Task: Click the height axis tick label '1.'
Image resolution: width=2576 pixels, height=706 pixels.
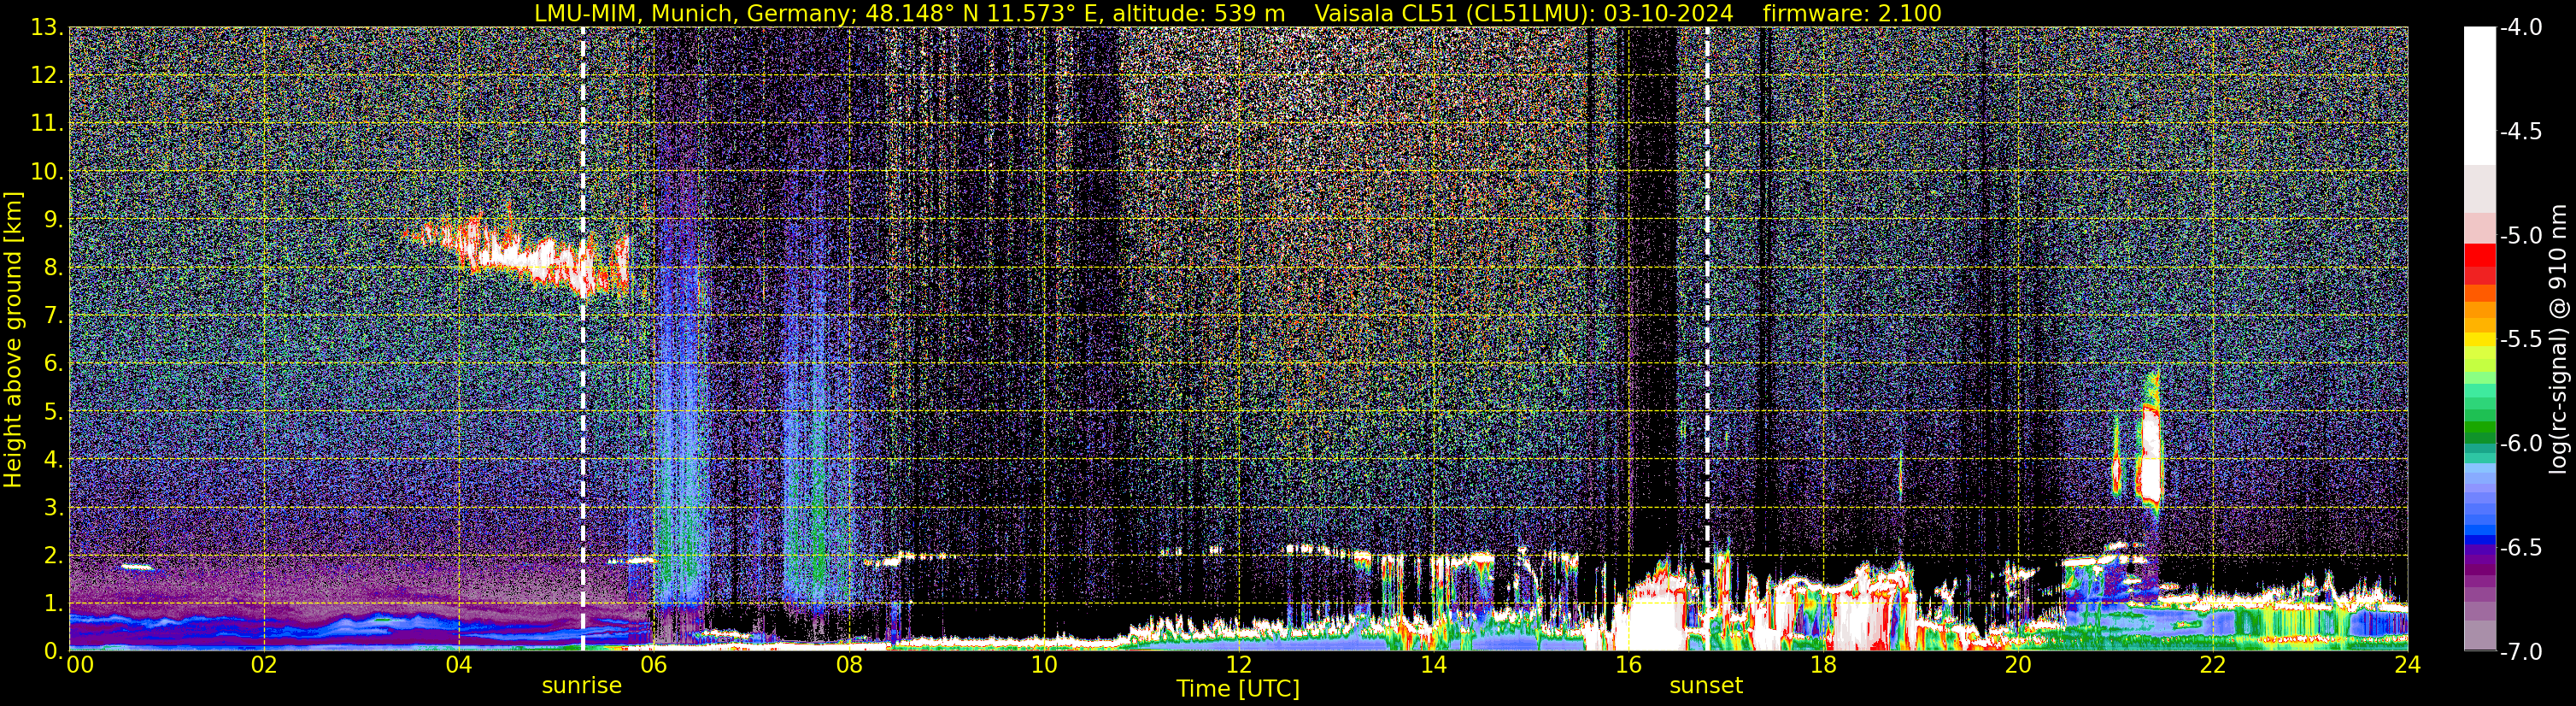Action: pos(53,604)
